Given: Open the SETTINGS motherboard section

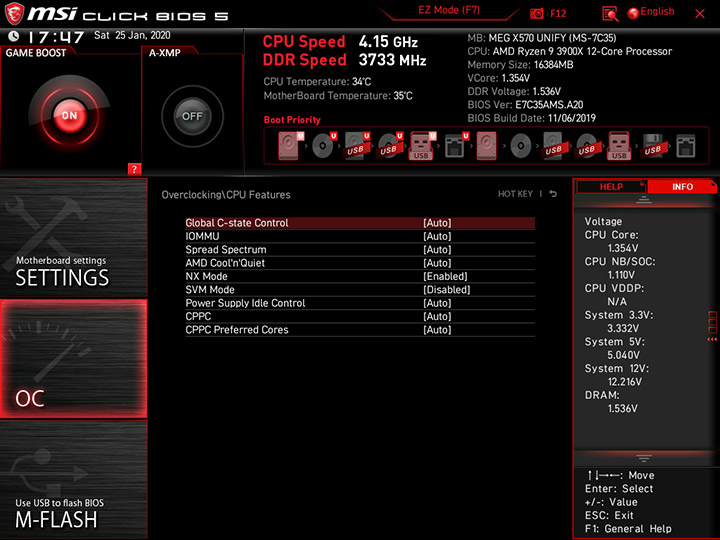Looking at the screenshot, I should [73, 237].
